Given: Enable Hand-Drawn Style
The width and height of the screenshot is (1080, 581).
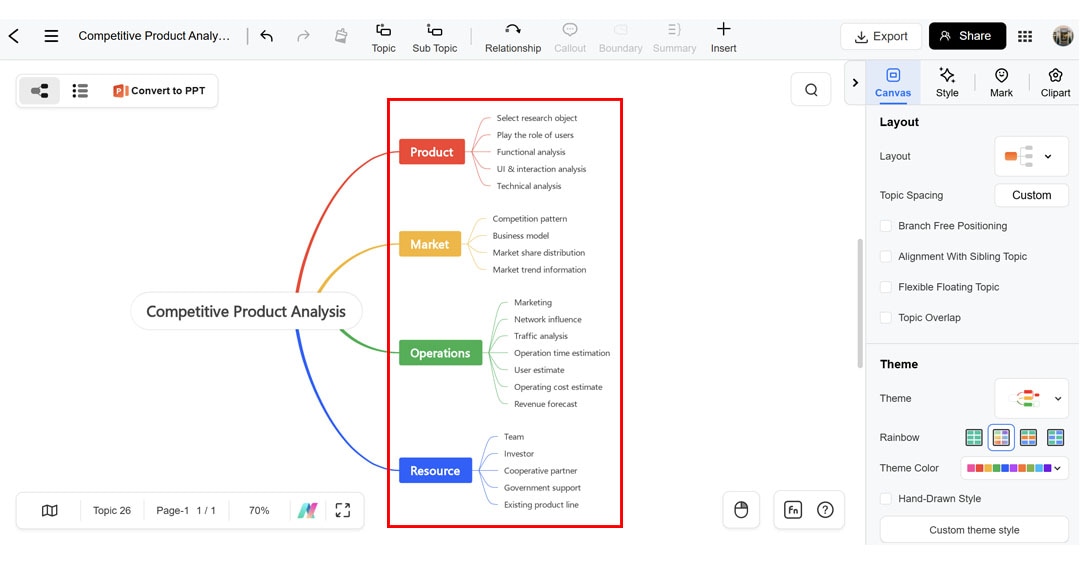Looking at the screenshot, I should pyautogui.click(x=885, y=498).
